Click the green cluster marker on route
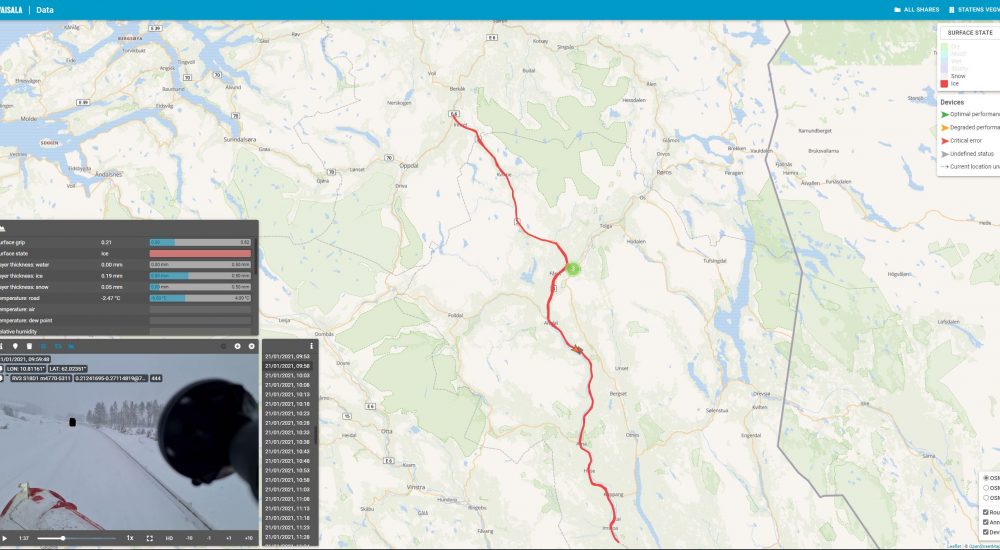This screenshot has width=1000, height=550. click(573, 269)
